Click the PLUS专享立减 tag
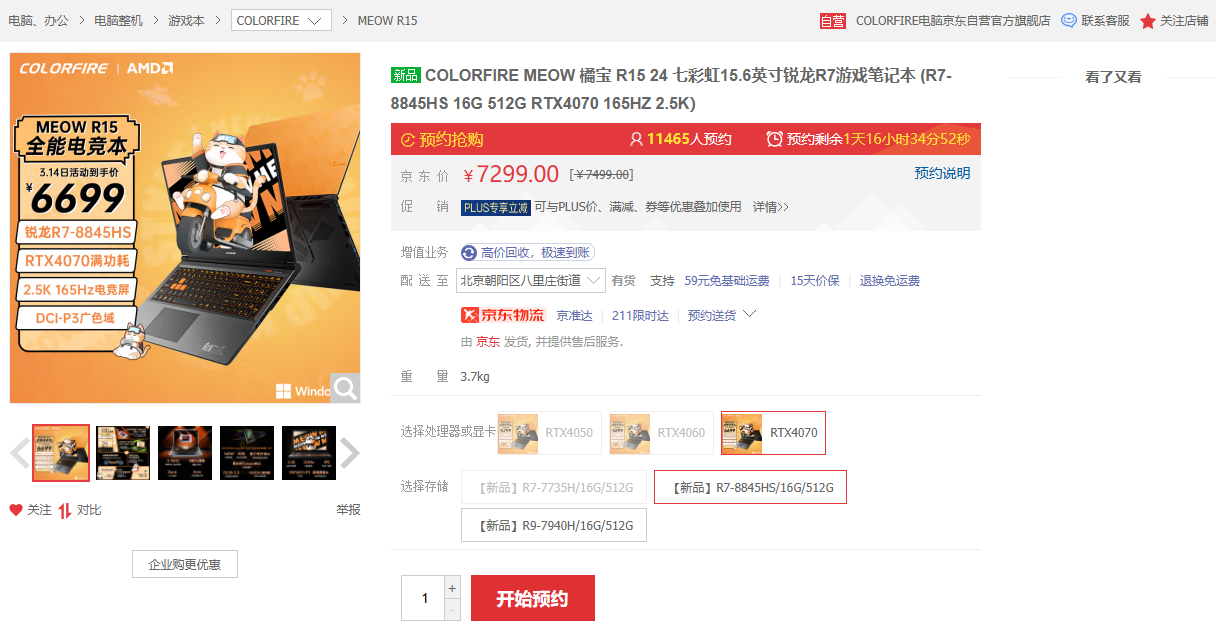Image resolution: width=1216 pixels, height=637 pixels. (495, 207)
